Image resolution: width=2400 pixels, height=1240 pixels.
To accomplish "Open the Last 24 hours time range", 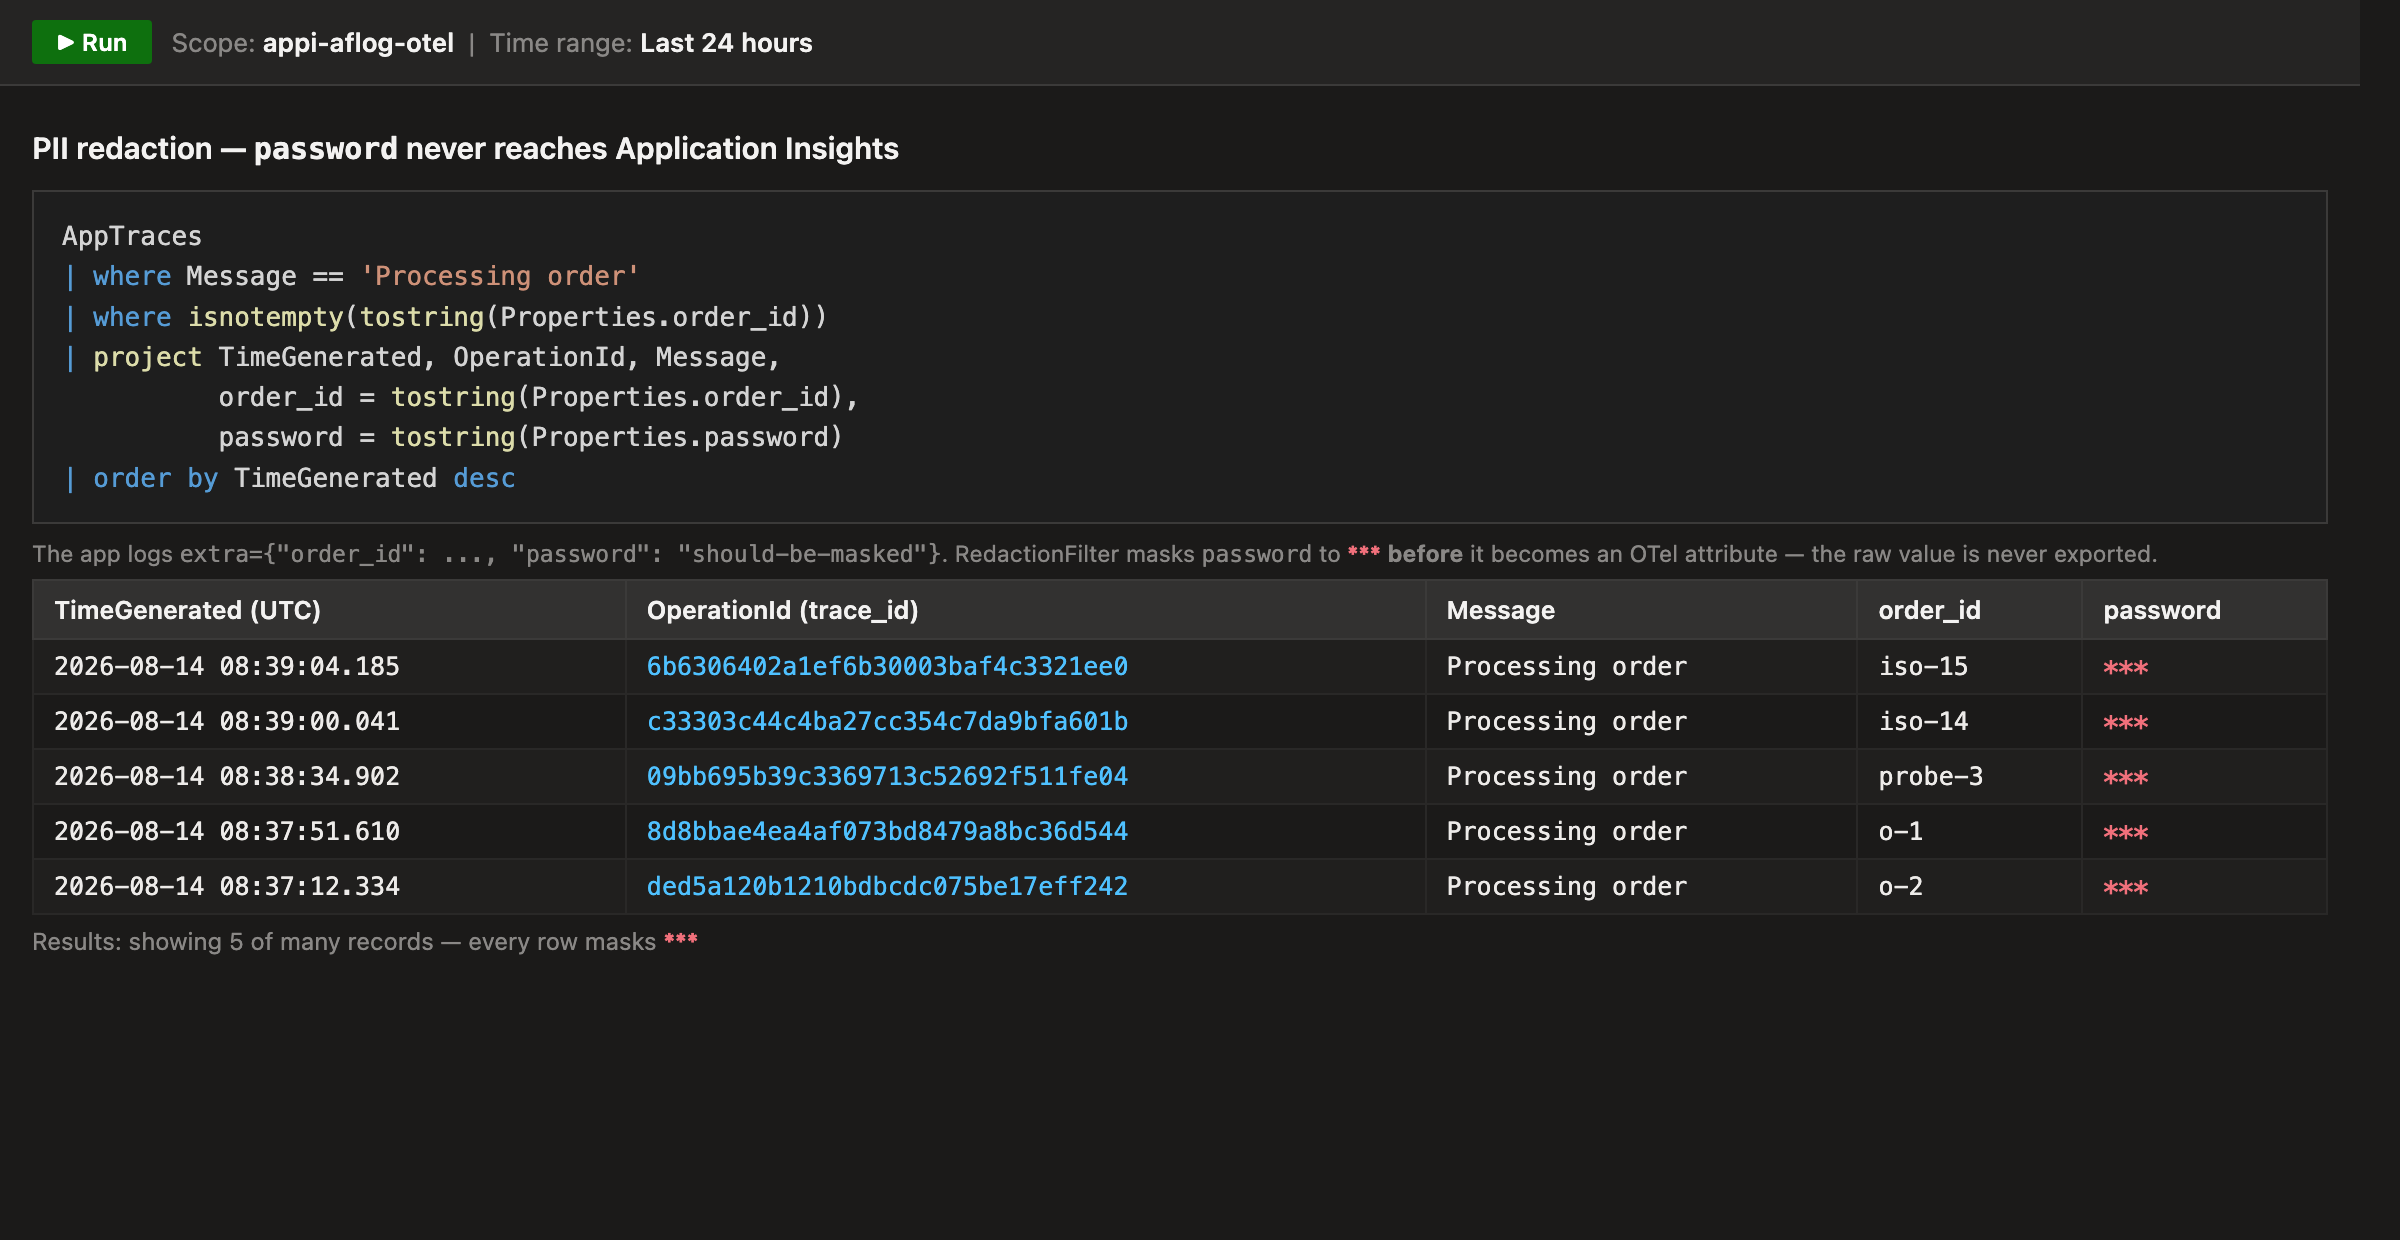I will tap(726, 43).
